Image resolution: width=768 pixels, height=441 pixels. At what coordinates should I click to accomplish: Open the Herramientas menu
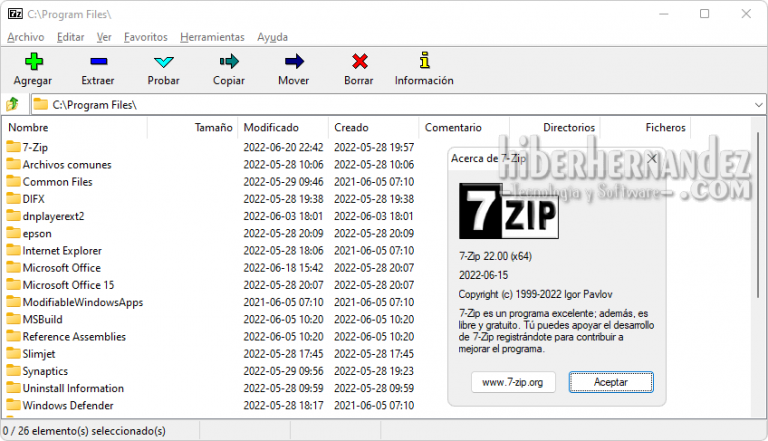tap(213, 37)
